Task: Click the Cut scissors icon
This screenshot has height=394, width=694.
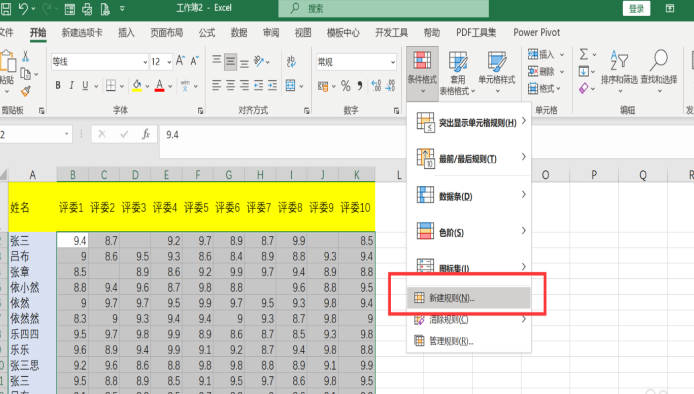Action: 25,56
